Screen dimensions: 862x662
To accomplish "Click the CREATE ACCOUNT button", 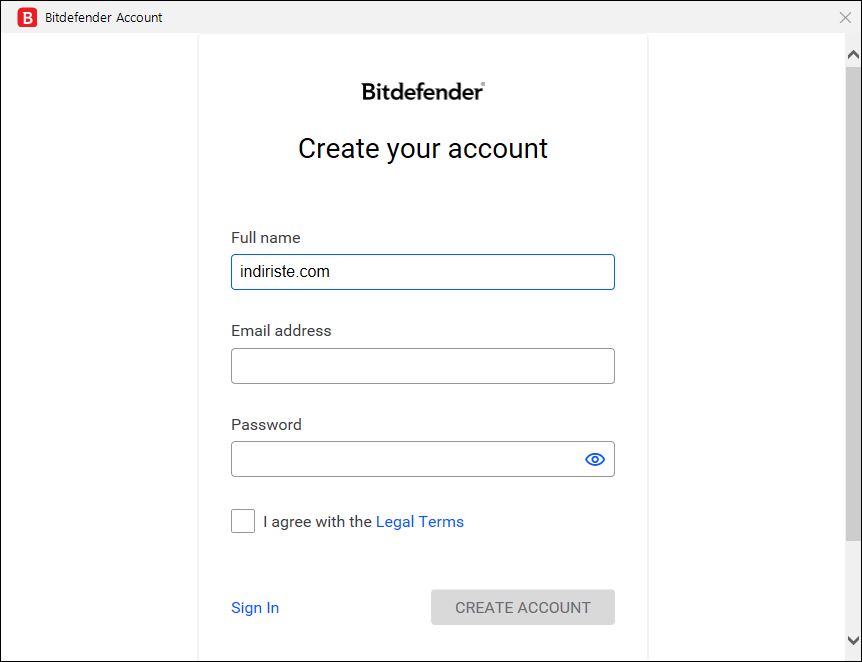I will point(523,607).
